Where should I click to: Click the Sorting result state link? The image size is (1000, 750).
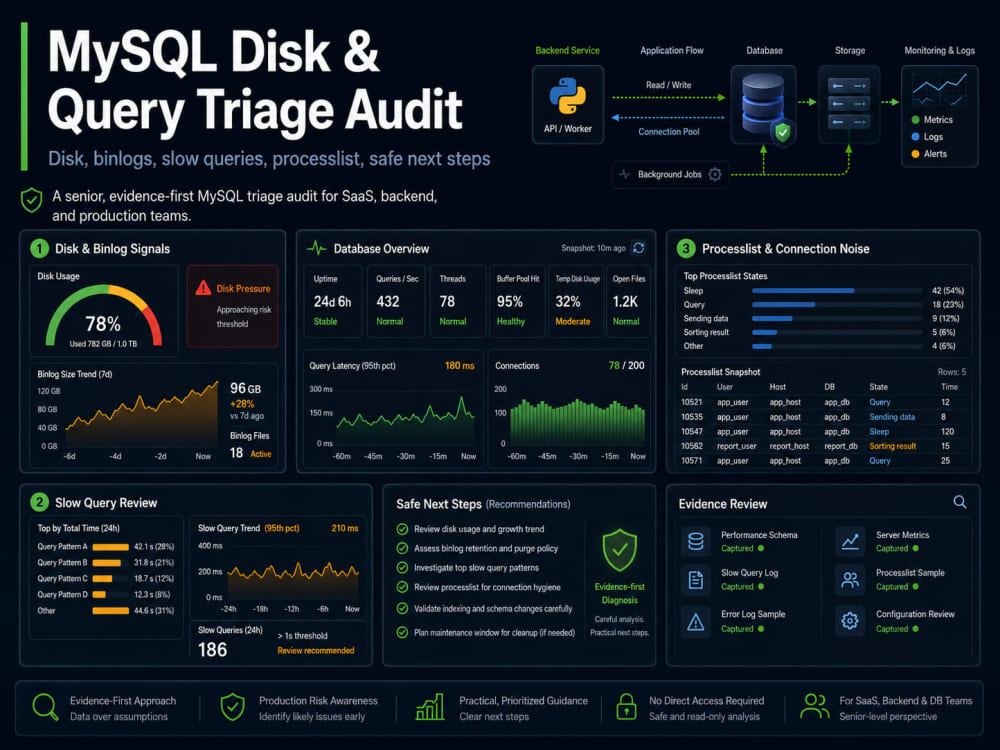point(892,446)
